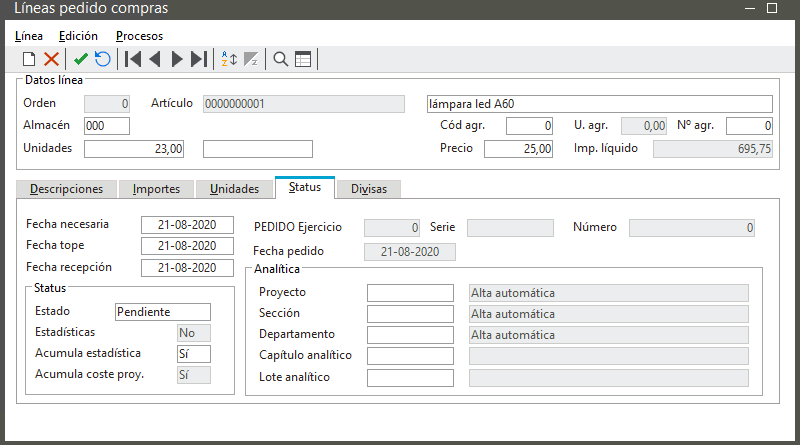Click Proyecto's Alta automática description
The image size is (800, 445).
click(609, 293)
